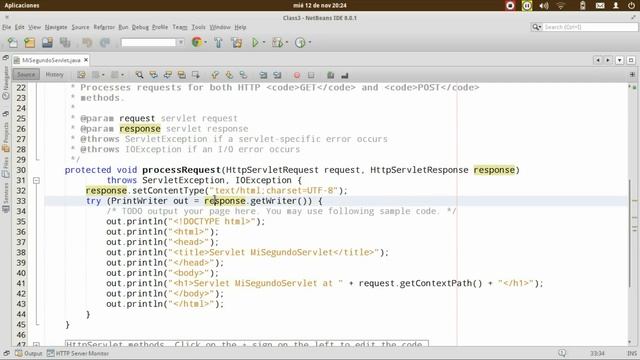Screen dimensions: 640x360
Task: Open the Refactor menu
Action: [x=104, y=27]
